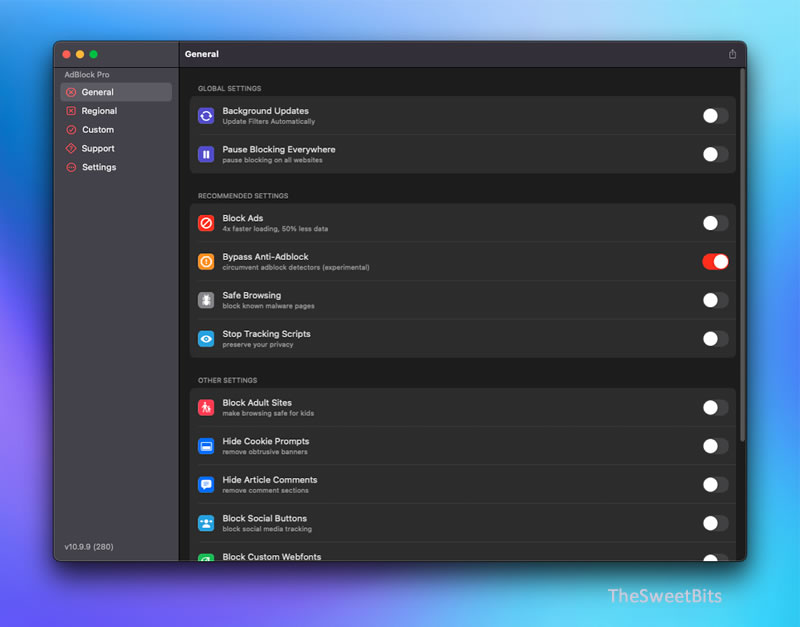Click the Safe Browsing label

(x=252, y=295)
